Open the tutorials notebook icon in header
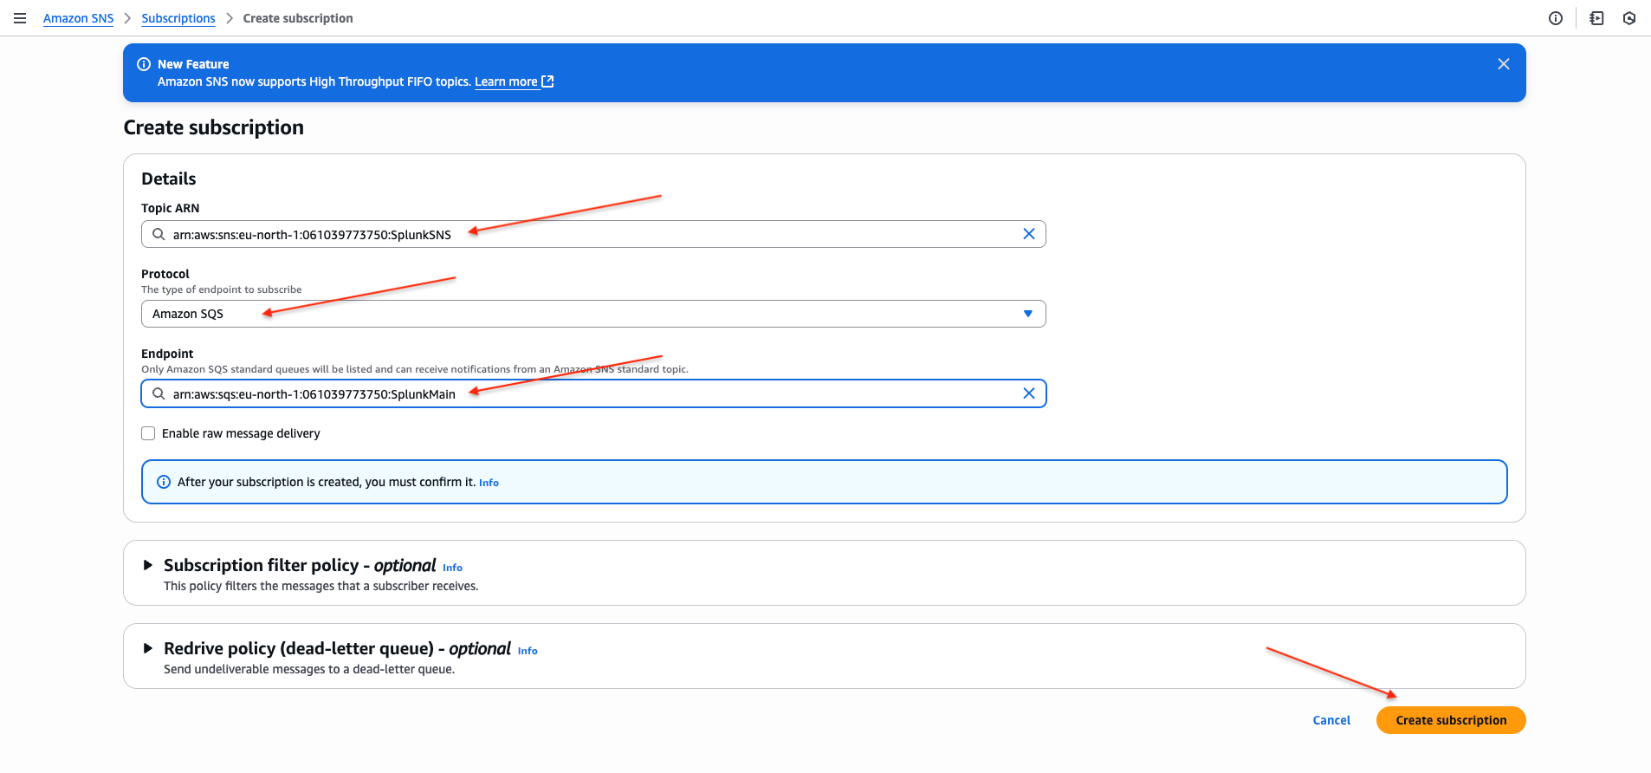 coord(1596,18)
